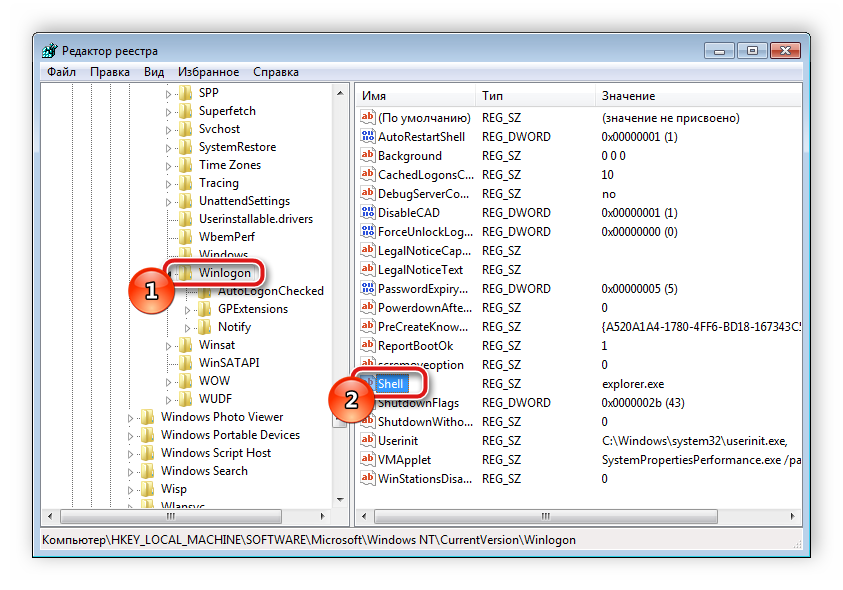Expand the Time Zones tree node
This screenshot has width=843, height=590.
coord(168,166)
